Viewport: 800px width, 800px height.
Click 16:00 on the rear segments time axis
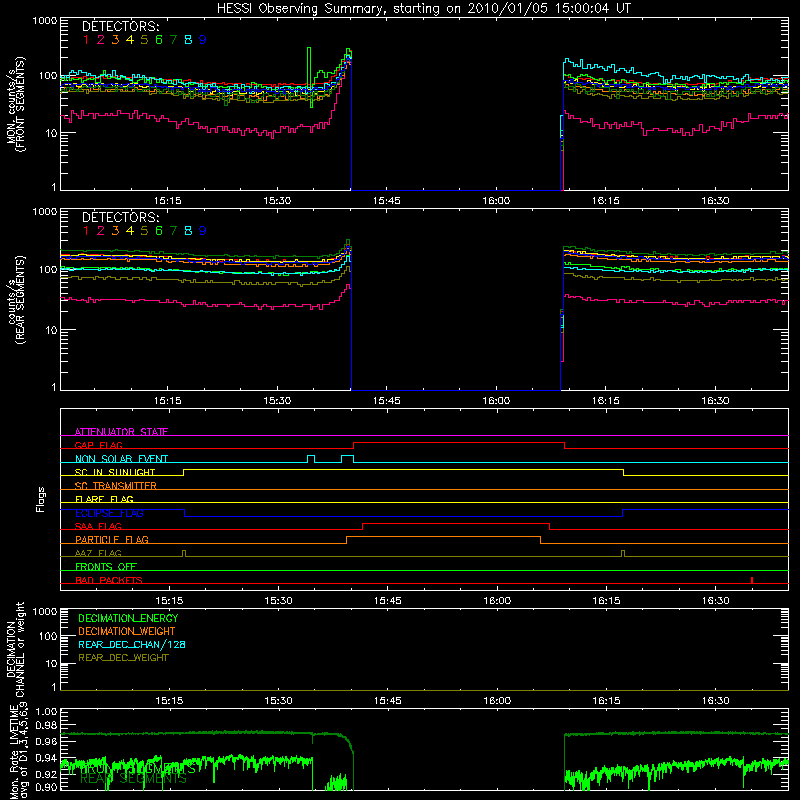[x=496, y=401]
